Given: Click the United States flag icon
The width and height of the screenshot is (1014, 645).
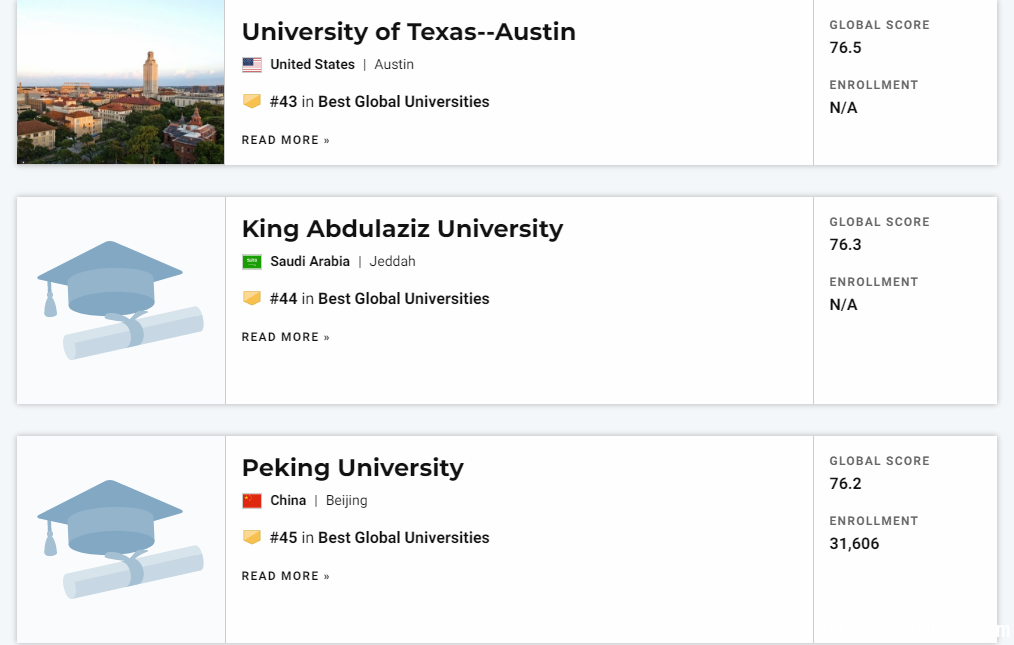Looking at the screenshot, I should tap(252, 65).
